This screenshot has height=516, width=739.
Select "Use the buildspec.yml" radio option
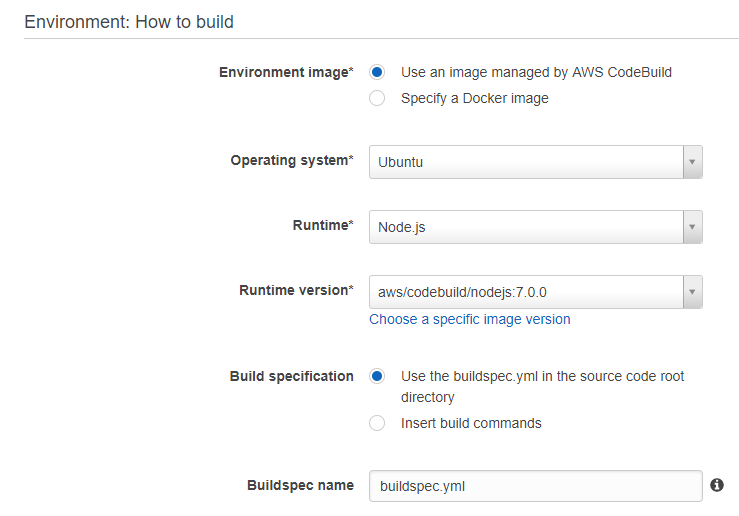(377, 376)
